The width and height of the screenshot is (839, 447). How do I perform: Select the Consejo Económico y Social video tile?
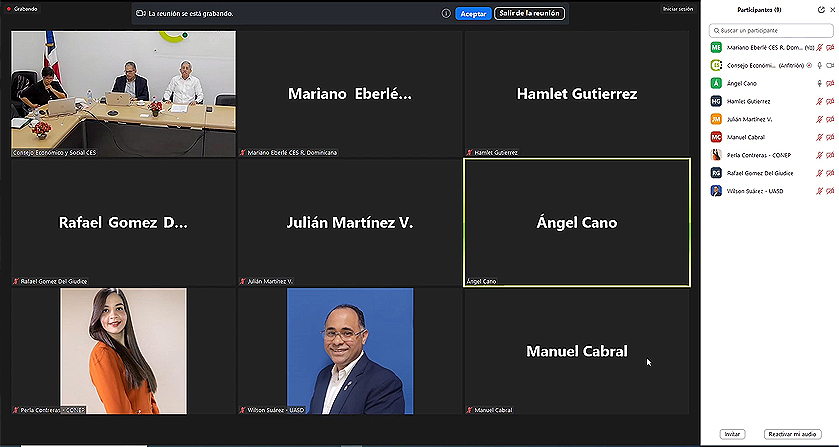[124, 94]
